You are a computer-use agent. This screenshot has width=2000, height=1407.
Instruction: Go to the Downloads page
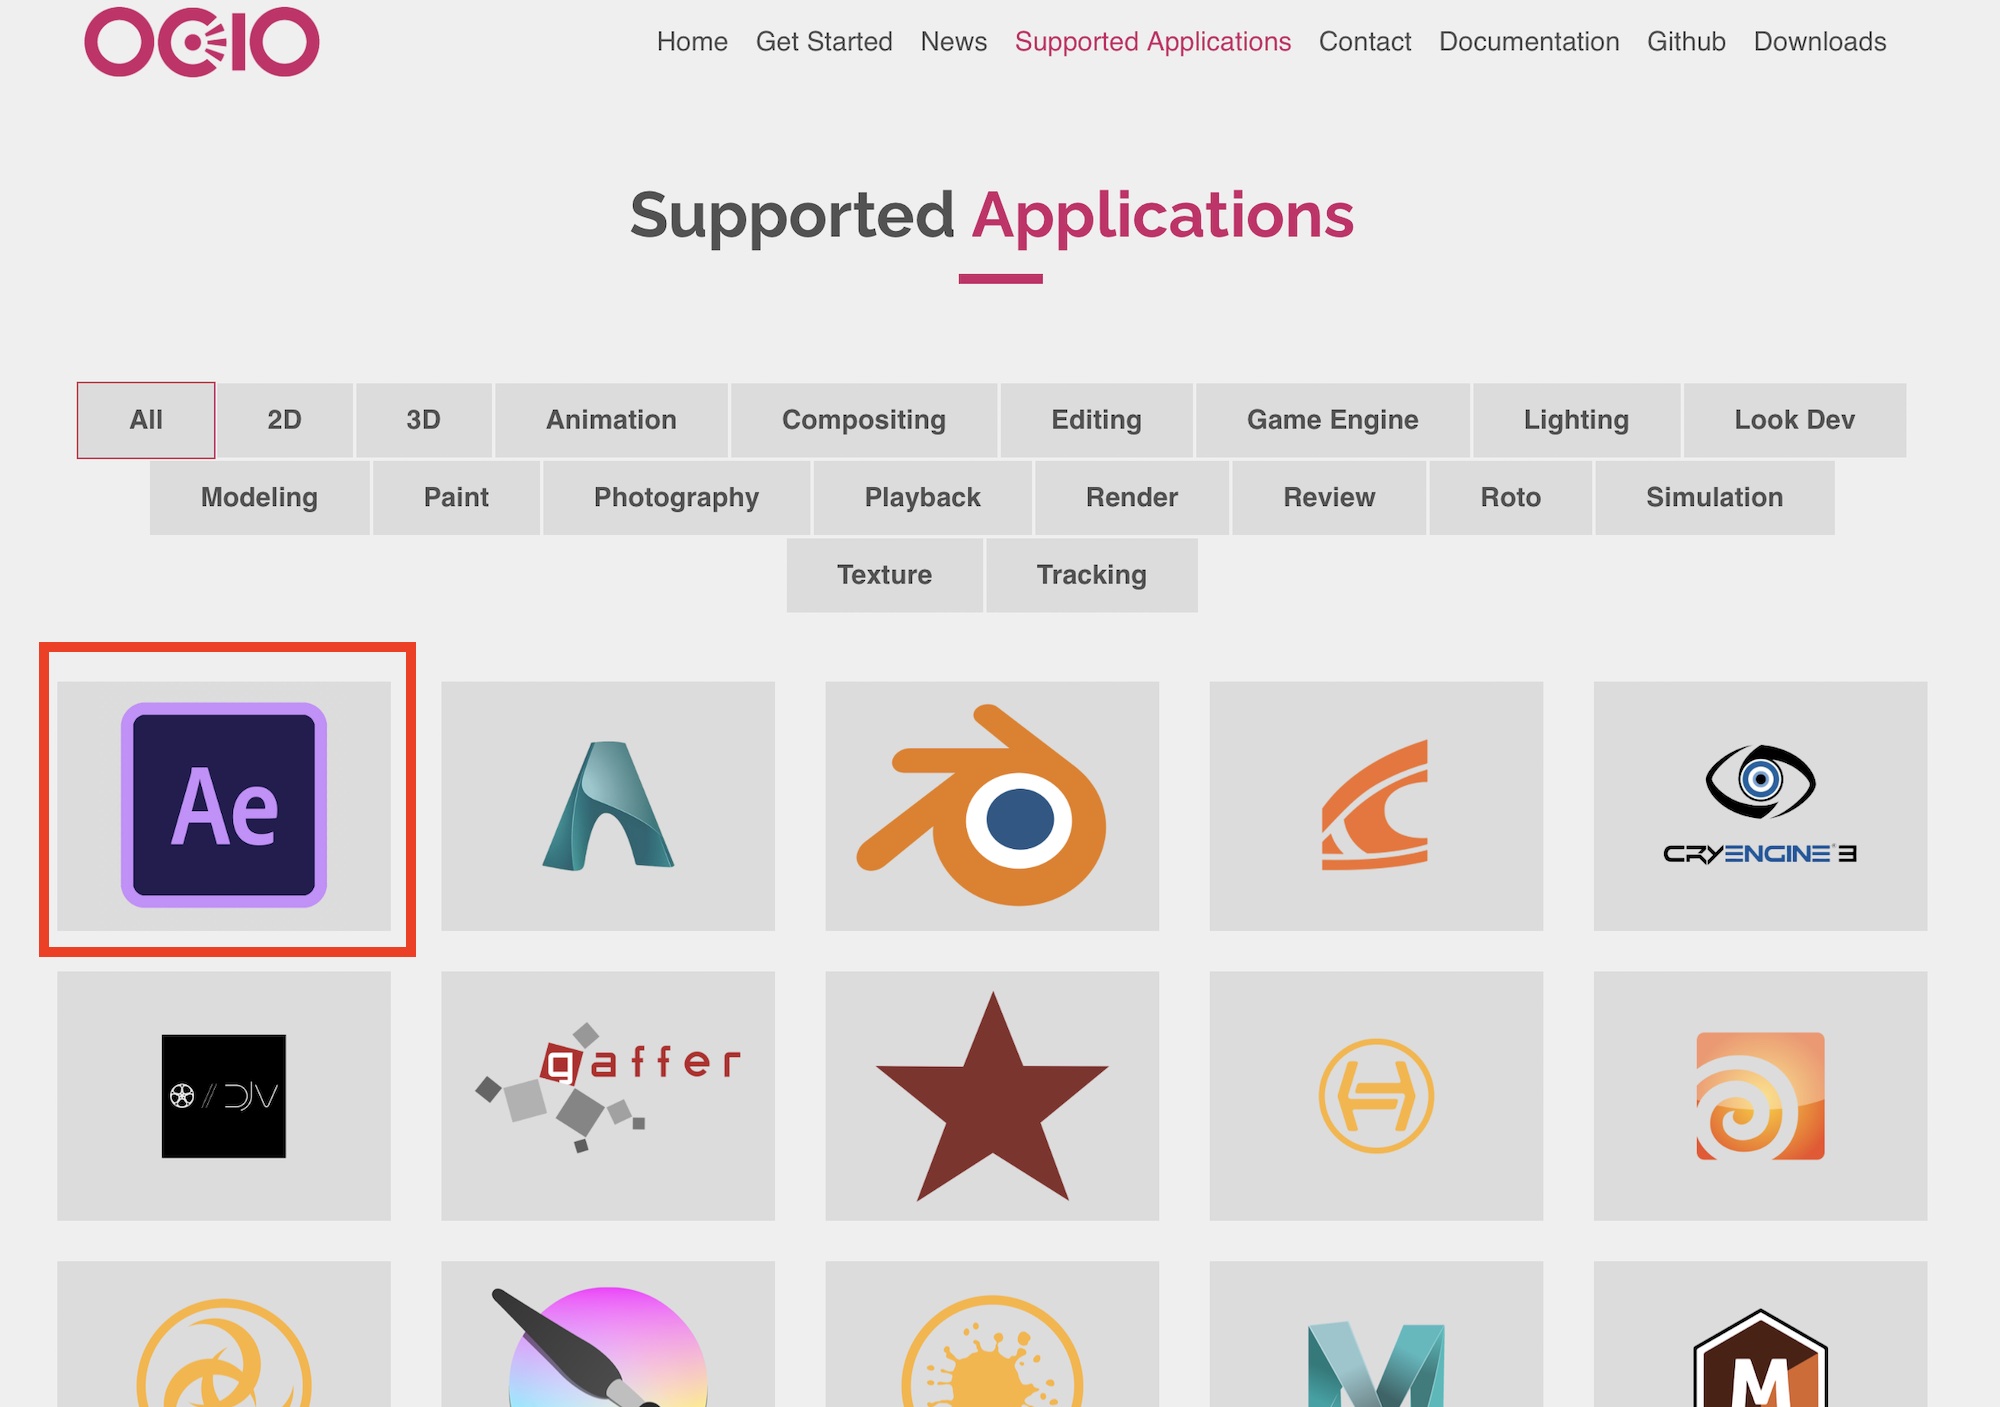(x=1819, y=42)
